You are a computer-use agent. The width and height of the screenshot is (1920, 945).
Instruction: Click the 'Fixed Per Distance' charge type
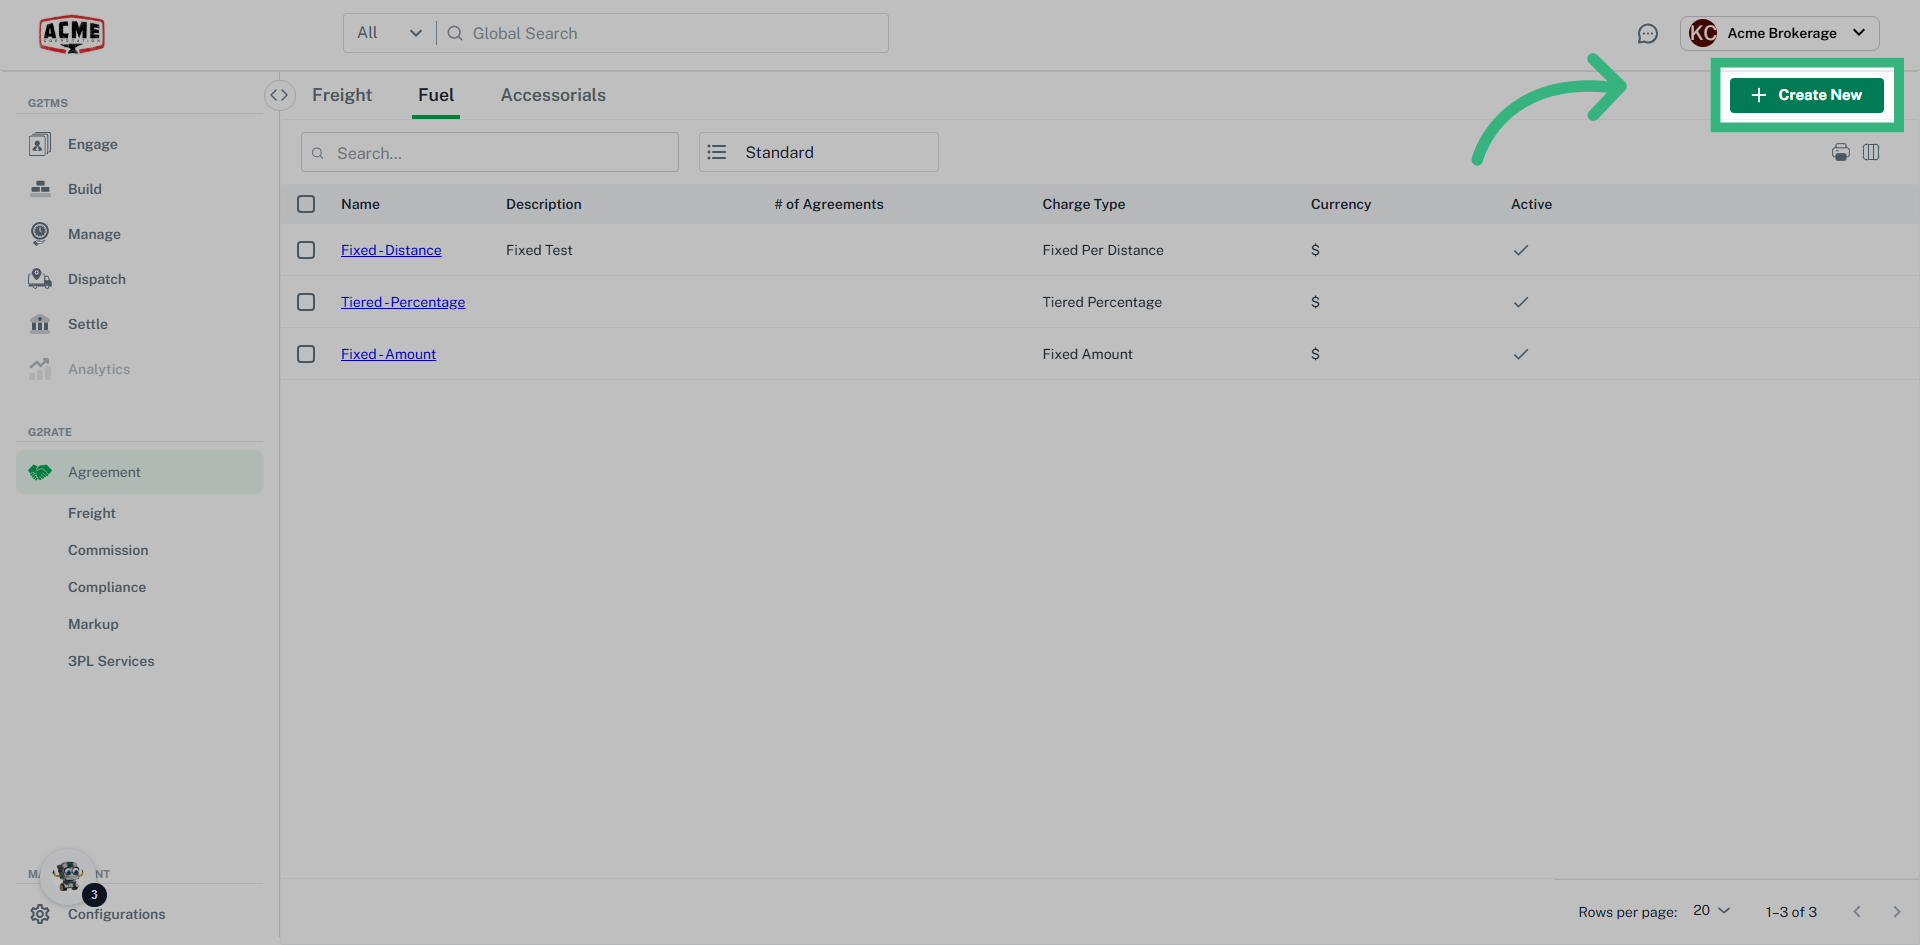click(1103, 250)
